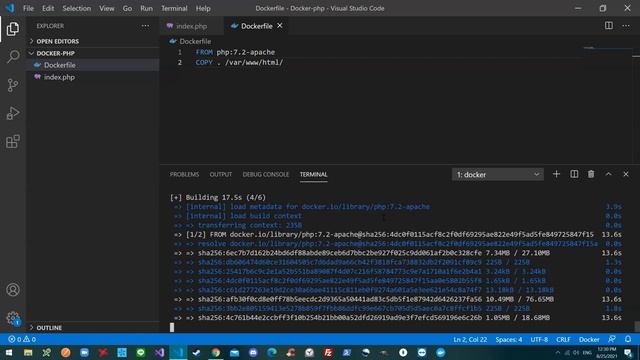This screenshot has width=640, height=360.
Task: Switch to the Output panel tab
Action: pos(221,174)
